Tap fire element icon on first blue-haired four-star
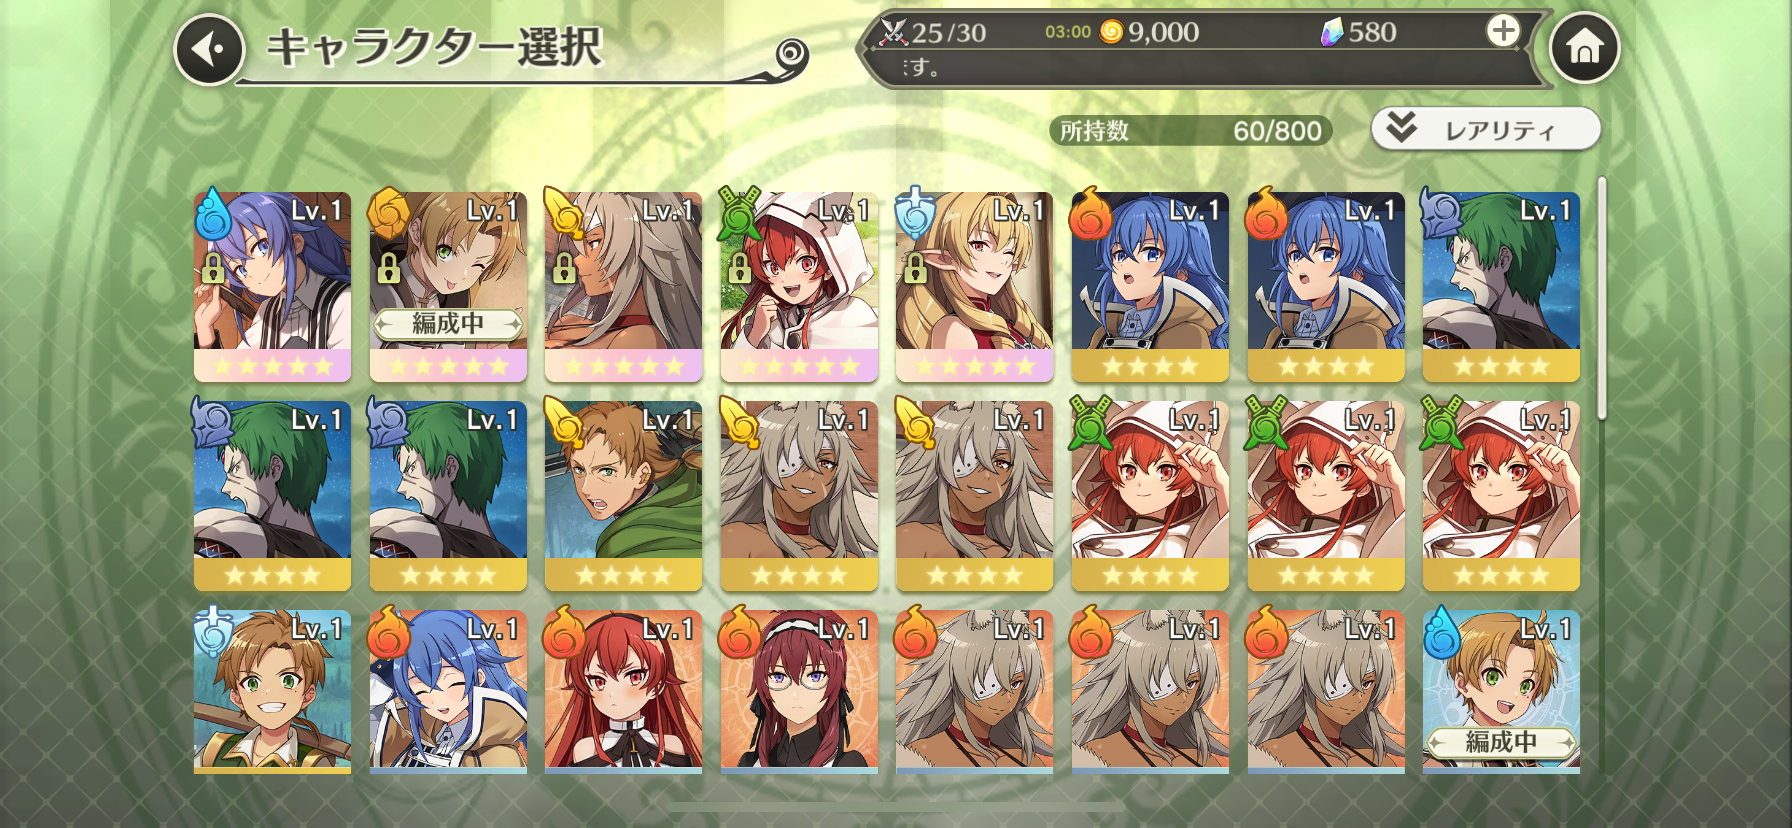The image size is (1792, 828). (x=1091, y=213)
